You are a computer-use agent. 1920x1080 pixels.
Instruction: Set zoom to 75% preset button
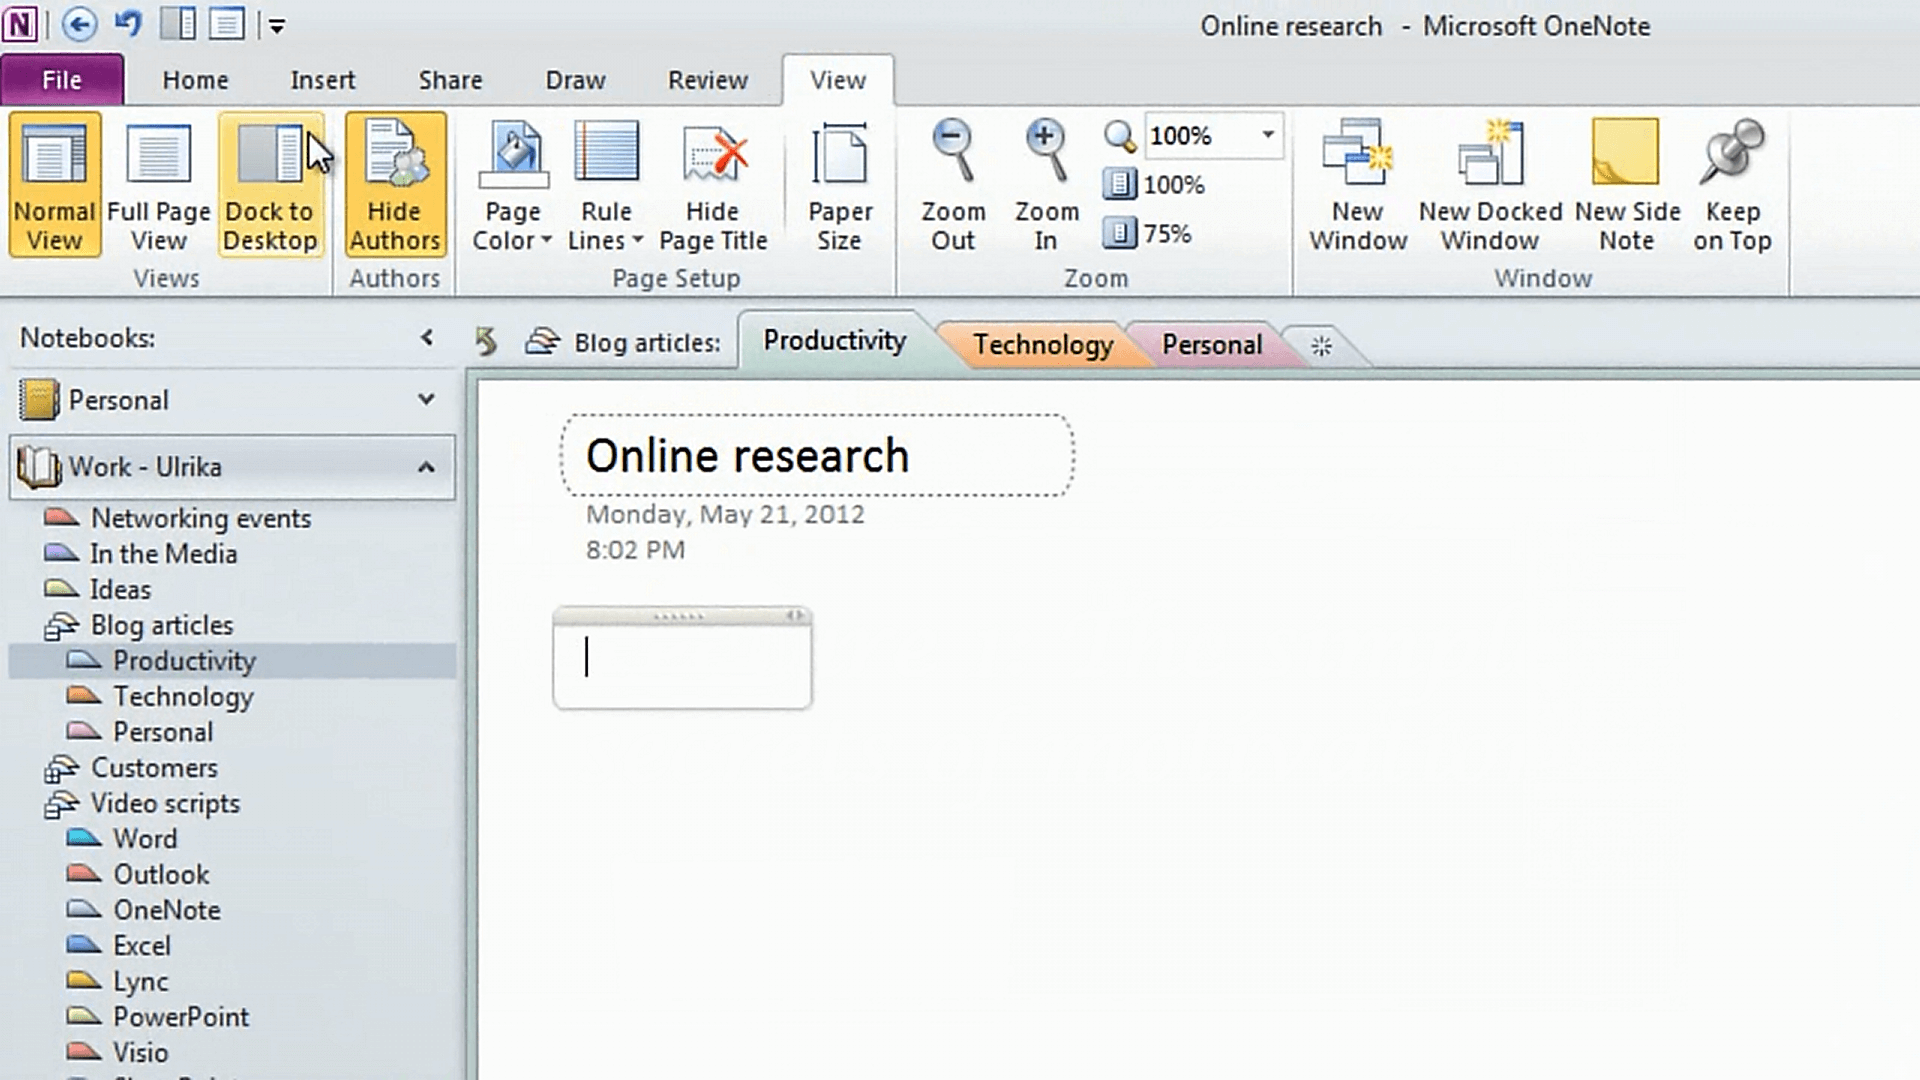pos(1147,234)
